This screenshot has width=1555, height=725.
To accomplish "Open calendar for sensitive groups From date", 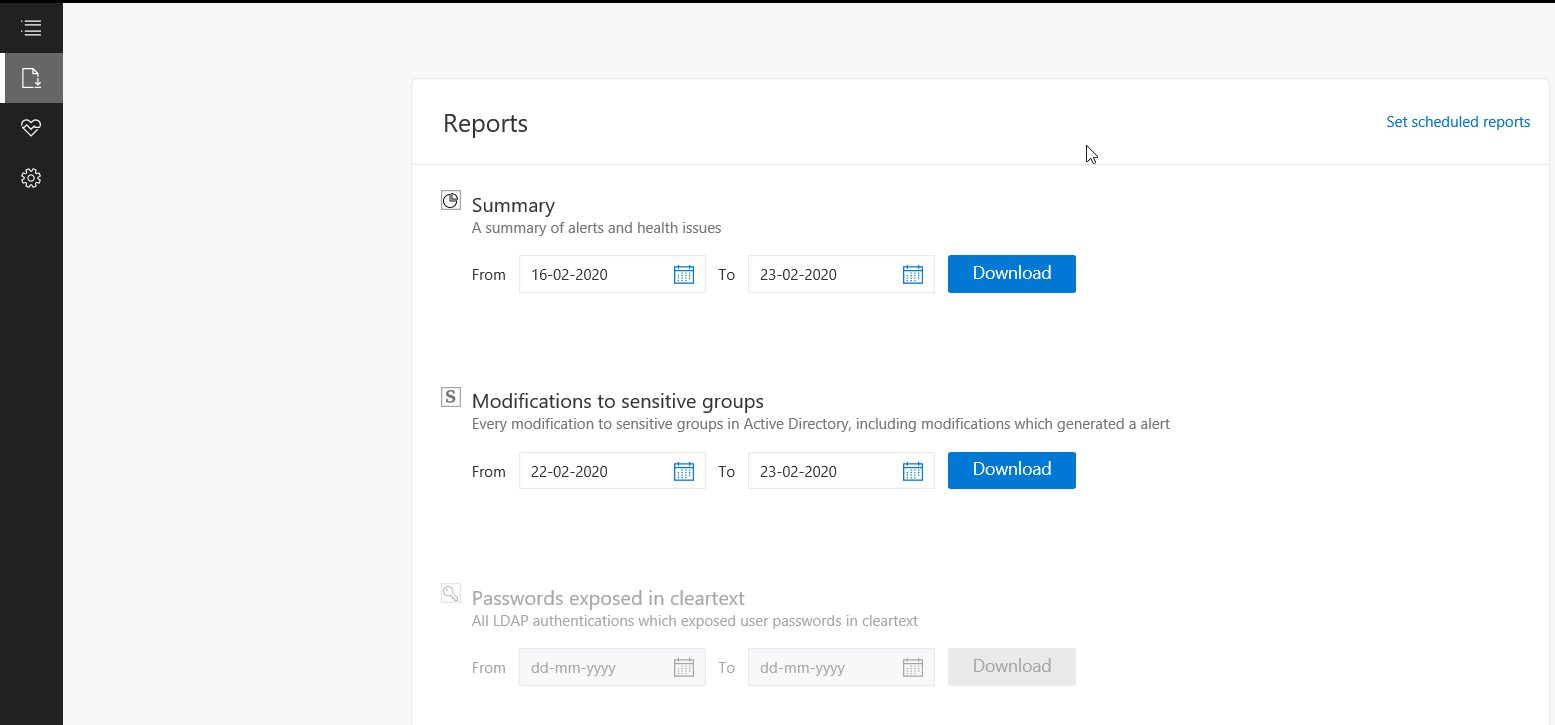I will [x=684, y=471].
